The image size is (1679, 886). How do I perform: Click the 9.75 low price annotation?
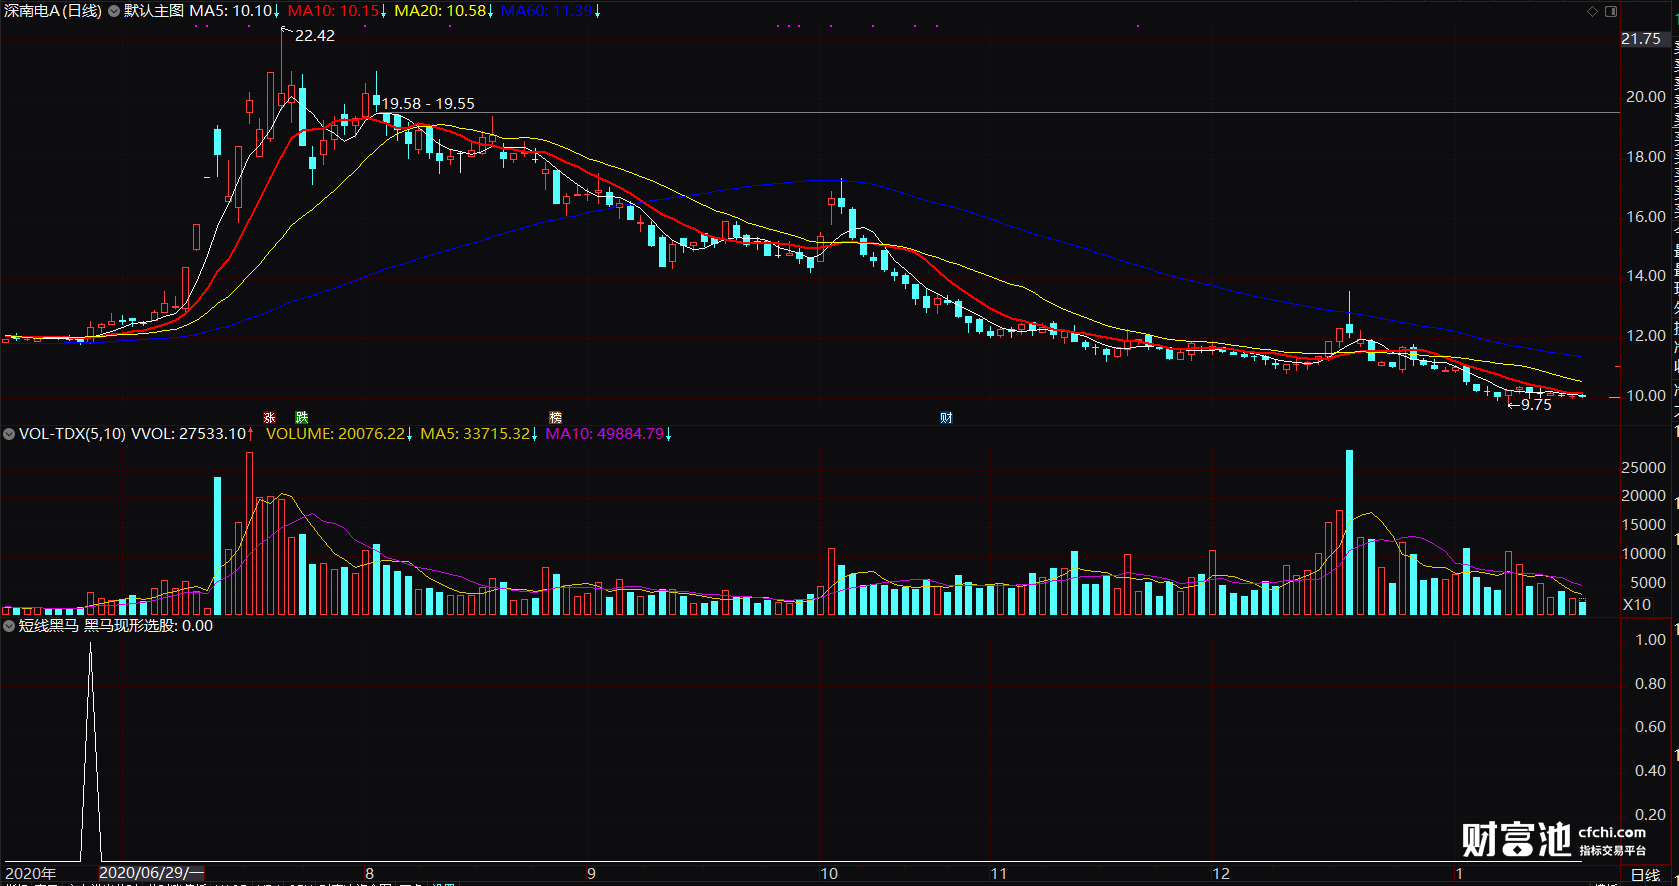(1536, 405)
